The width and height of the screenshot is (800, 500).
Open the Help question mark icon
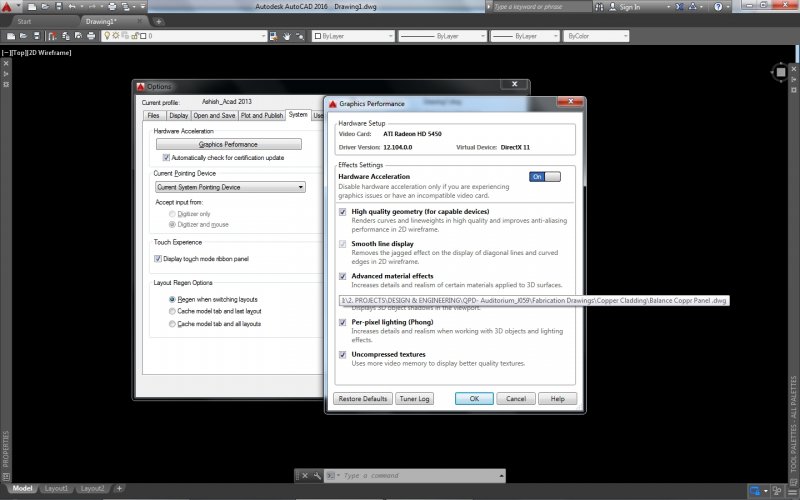[718, 7]
